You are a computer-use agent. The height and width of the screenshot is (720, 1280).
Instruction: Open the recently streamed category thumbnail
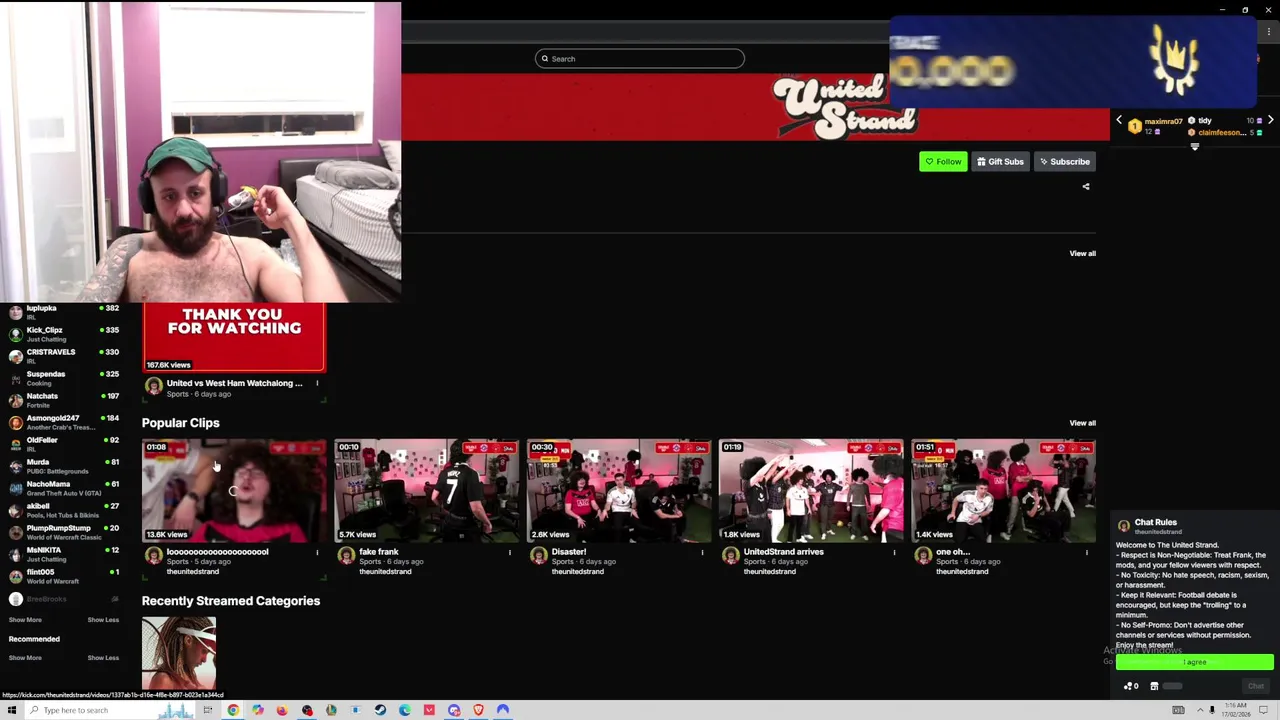179,653
